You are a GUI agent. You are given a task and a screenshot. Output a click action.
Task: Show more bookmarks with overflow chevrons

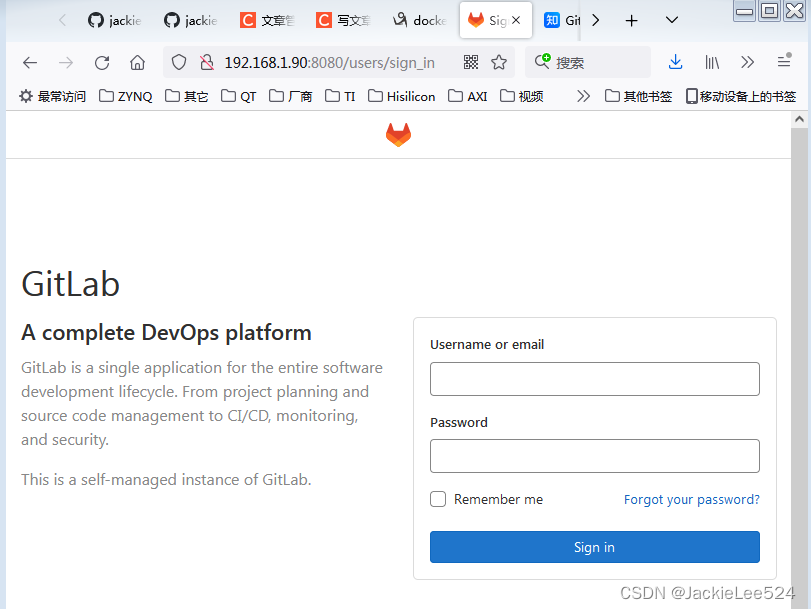tap(583, 96)
